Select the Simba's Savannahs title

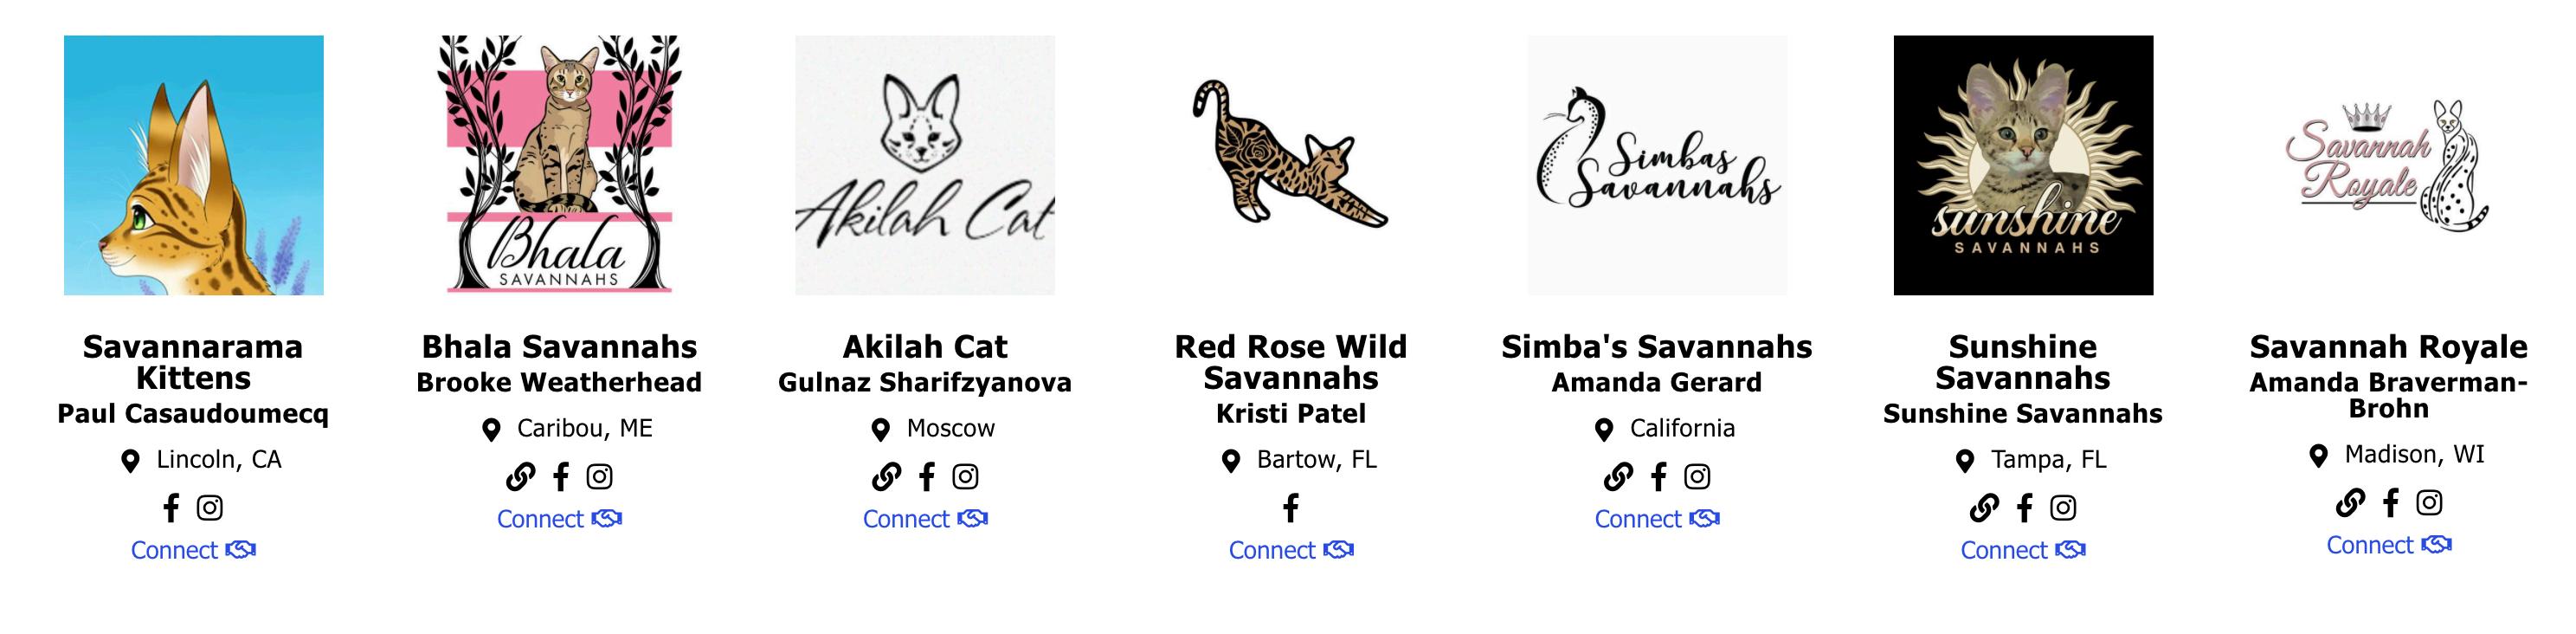coord(1657,347)
